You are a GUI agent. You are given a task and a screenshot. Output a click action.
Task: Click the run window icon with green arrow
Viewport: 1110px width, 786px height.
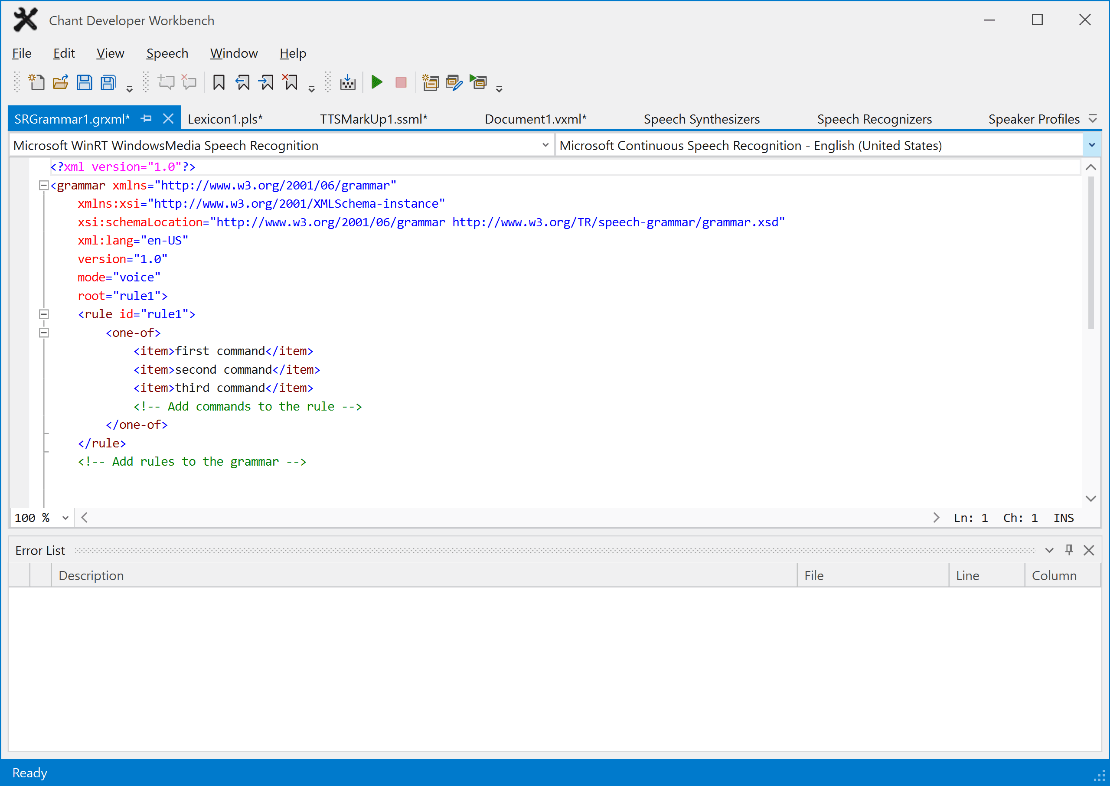tap(478, 82)
